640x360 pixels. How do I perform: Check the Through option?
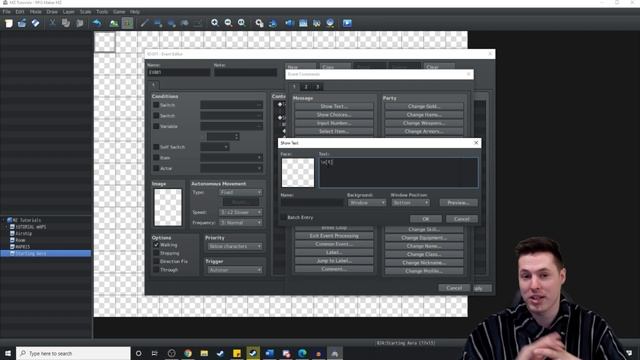pos(156,270)
